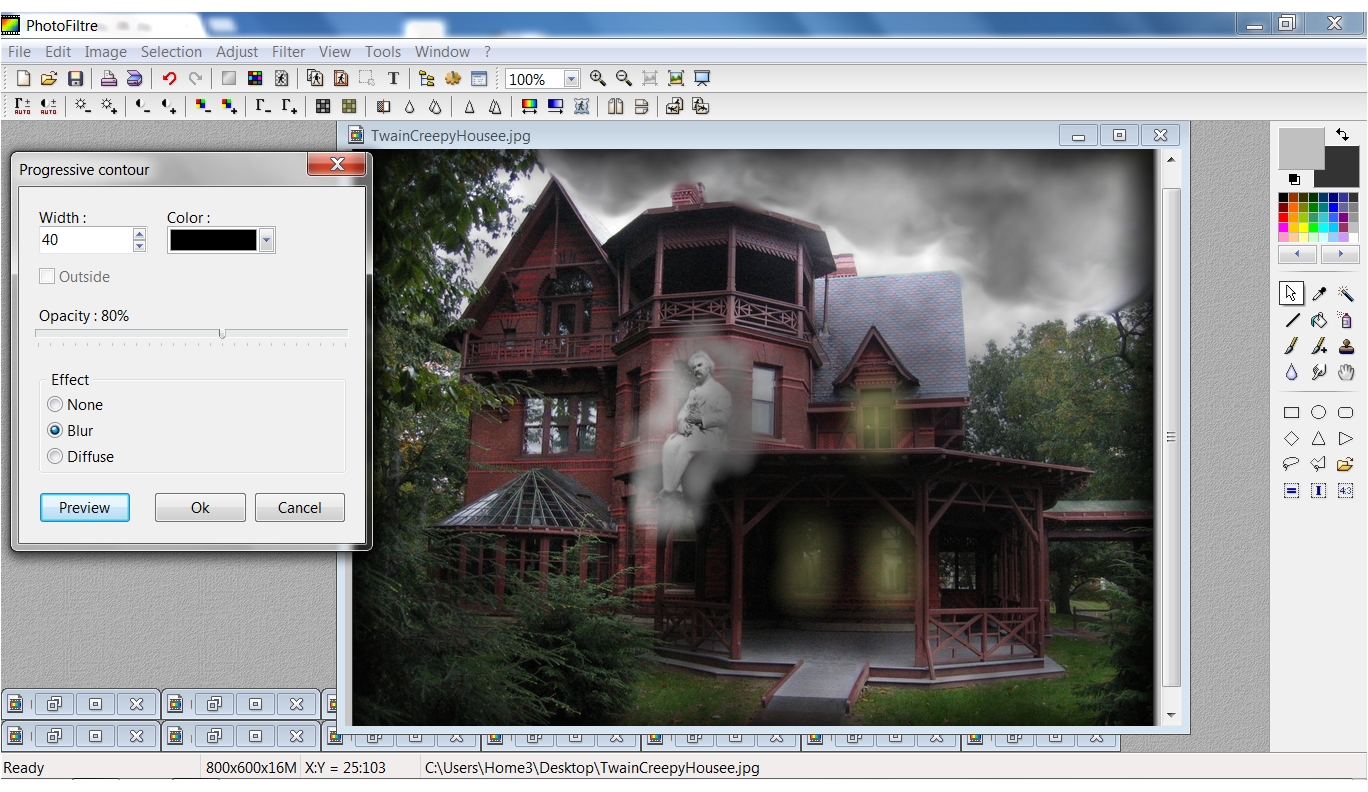Screen dimensions: 1368x792
Task: Click the Preview button
Action: [85, 508]
